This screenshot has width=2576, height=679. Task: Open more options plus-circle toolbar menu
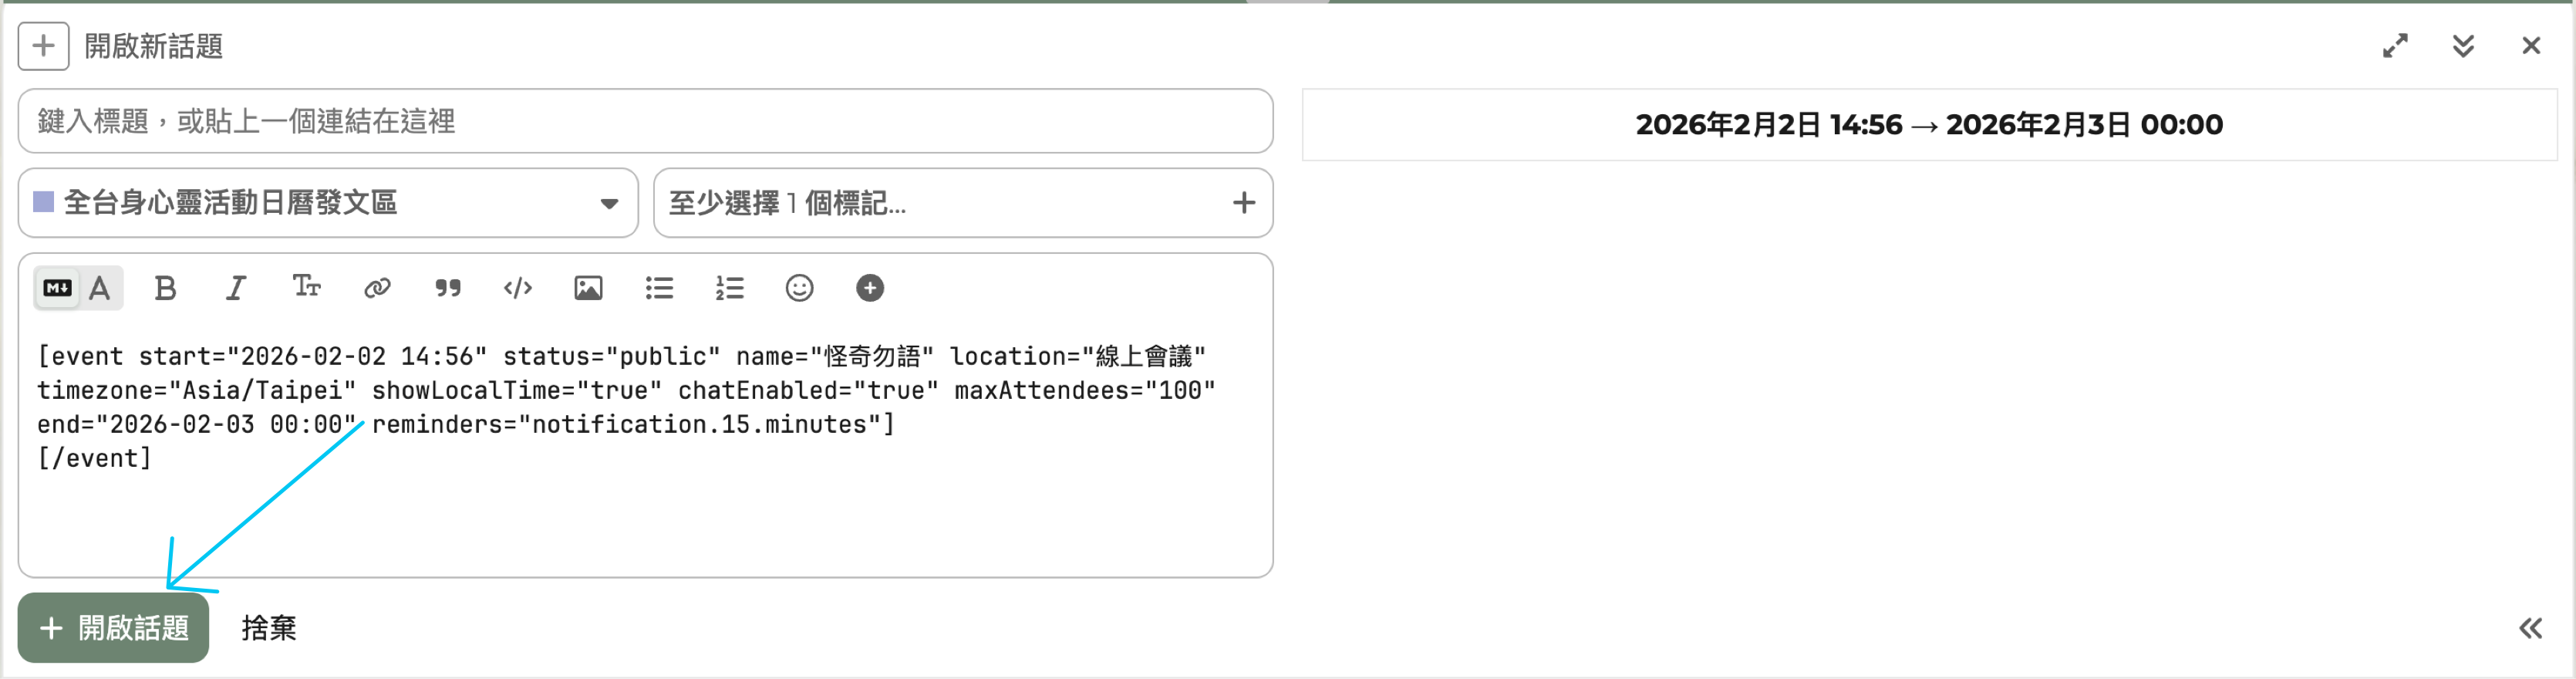(870, 289)
